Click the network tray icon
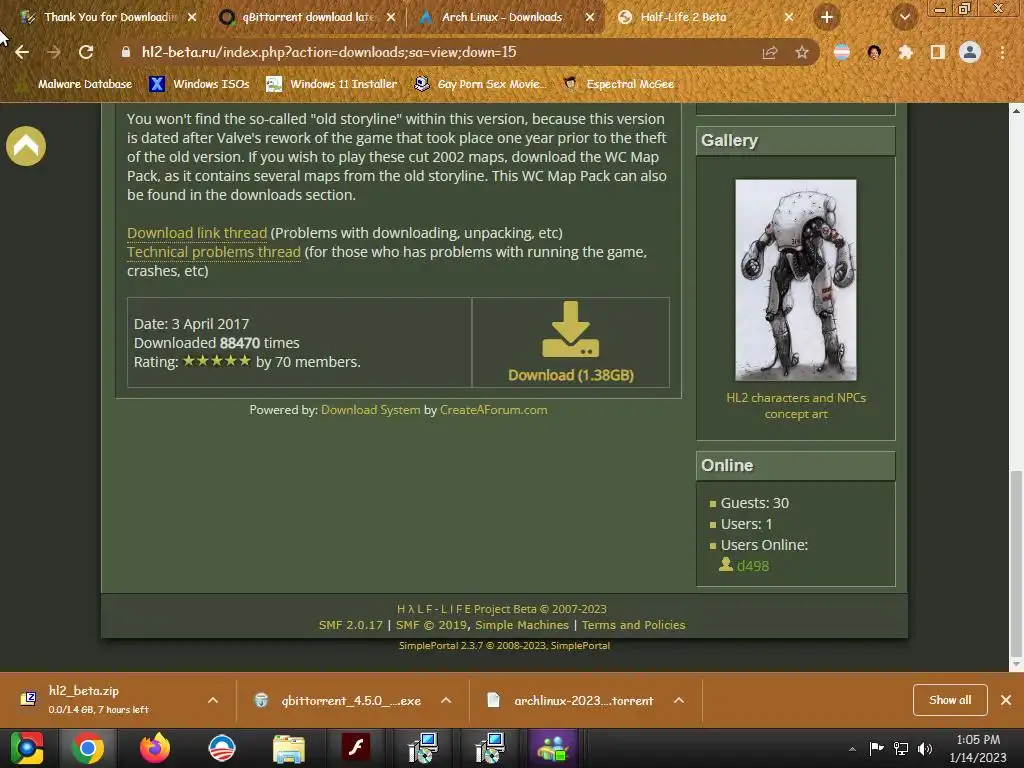 [901, 748]
